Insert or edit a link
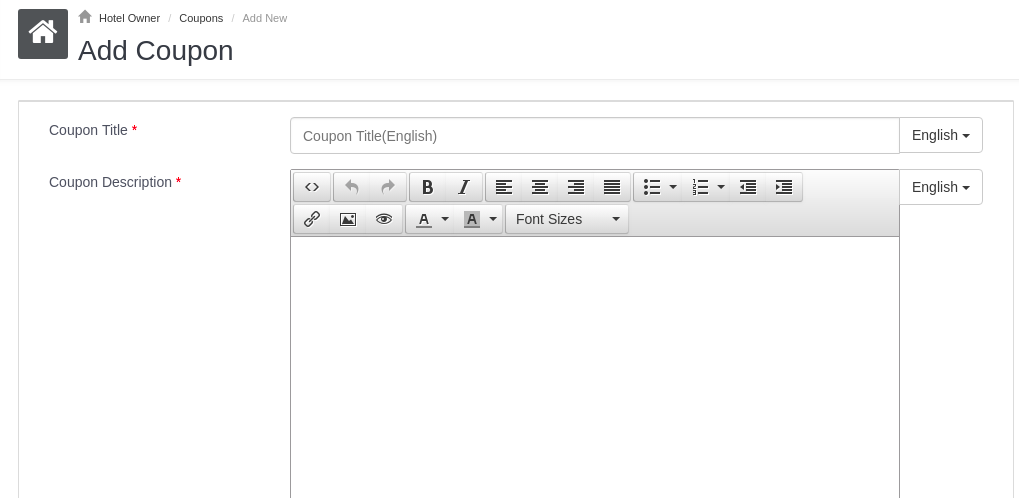1019x498 pixels. click(x=312, y=219)
